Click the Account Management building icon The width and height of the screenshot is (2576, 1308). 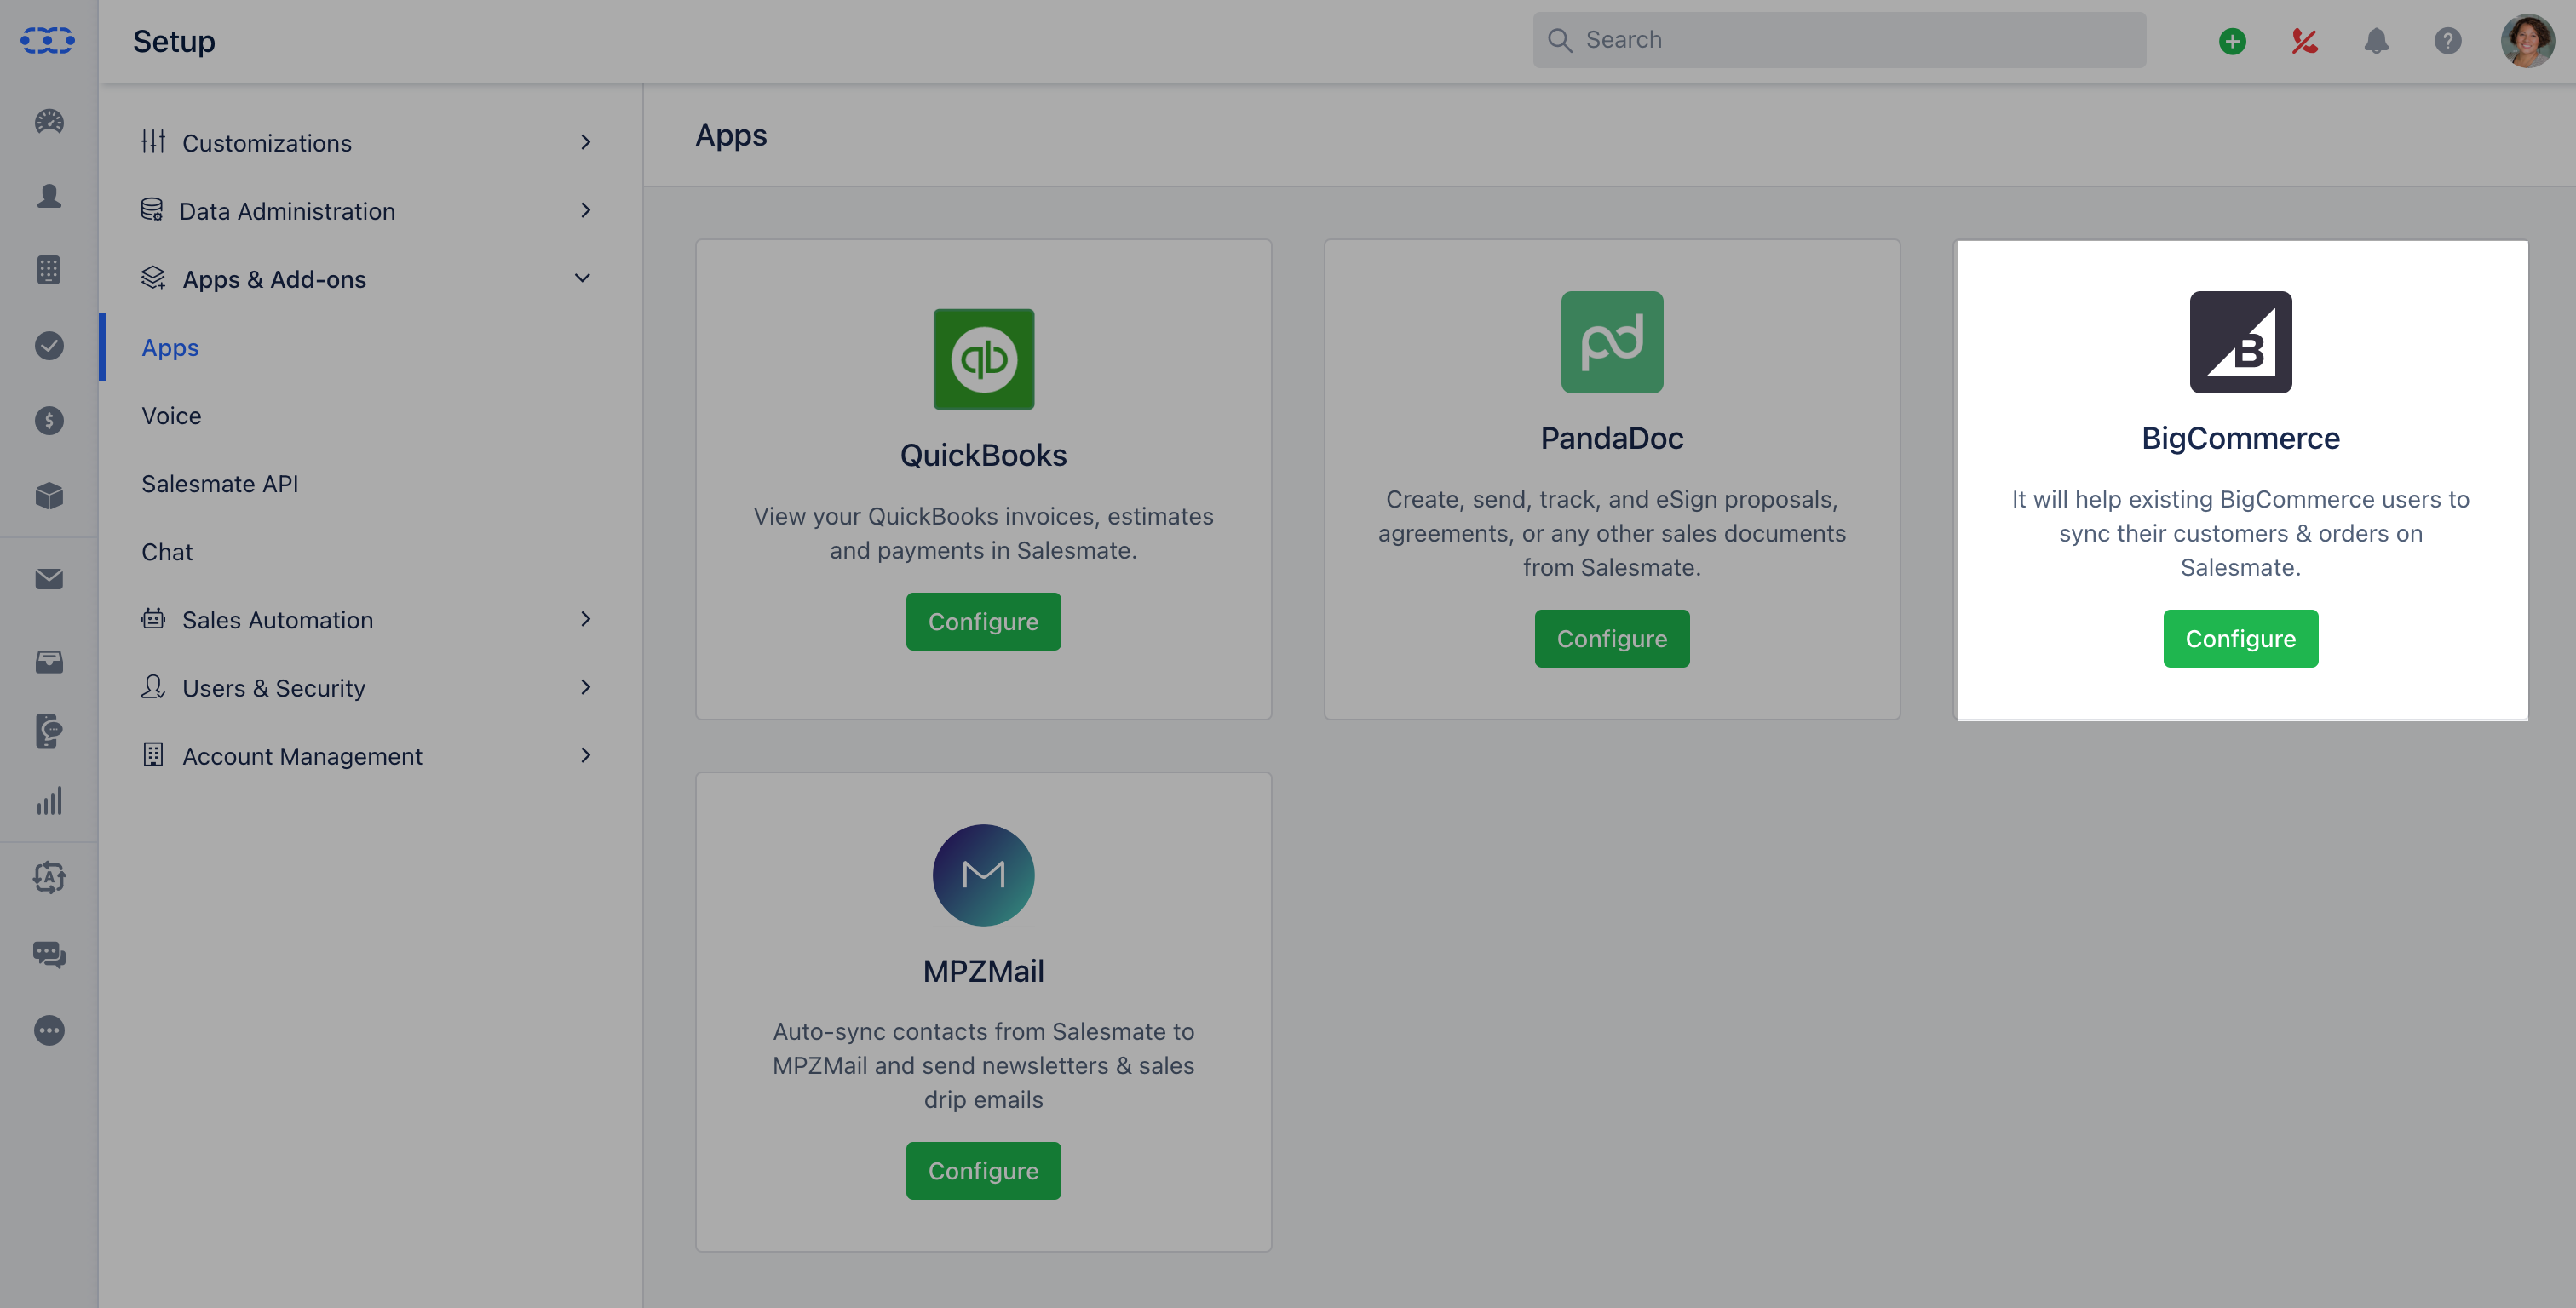[x=153, y=755]
